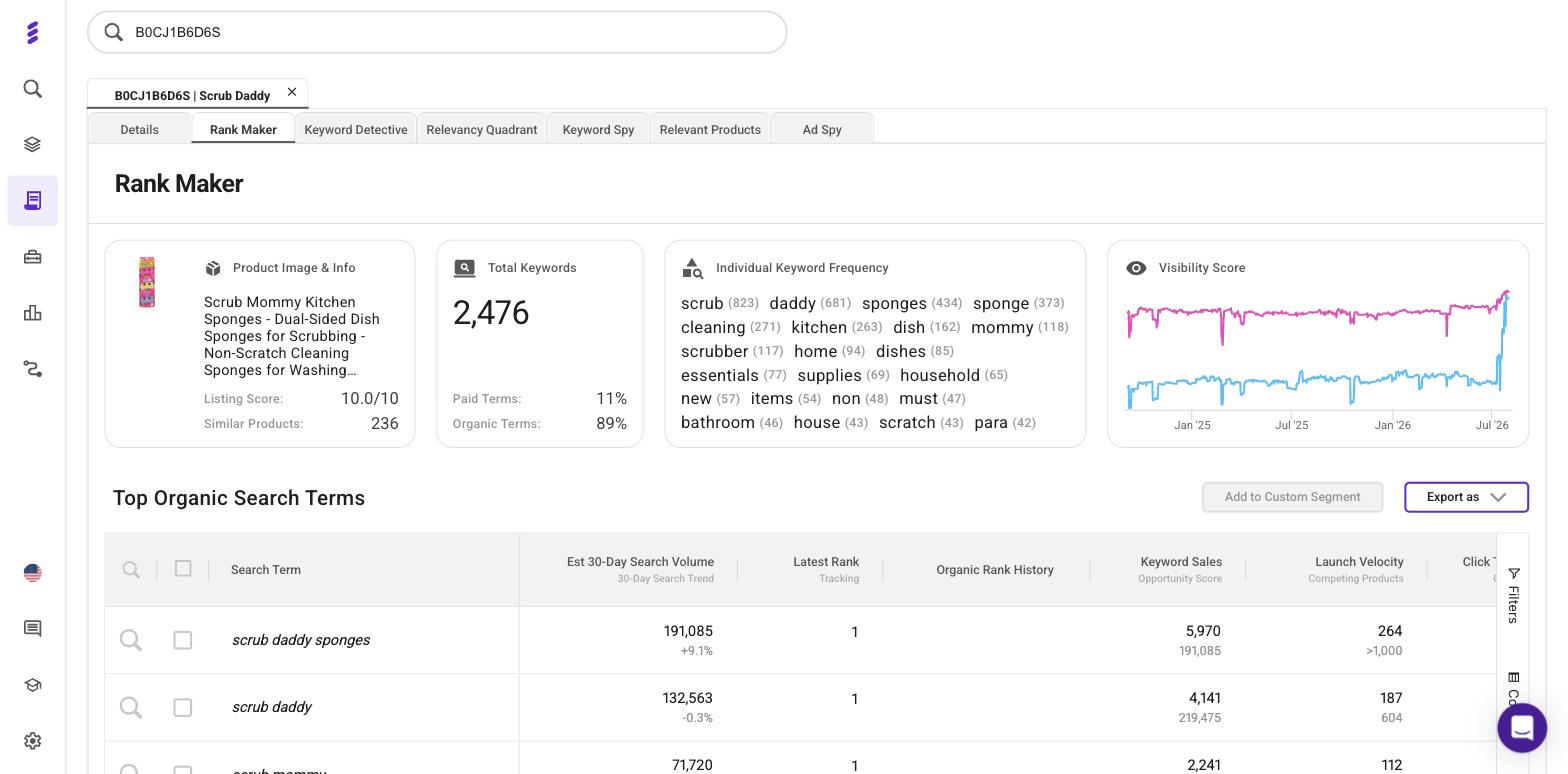
Task: Click the table header search magnifier icon
Action: click(131, 569)
